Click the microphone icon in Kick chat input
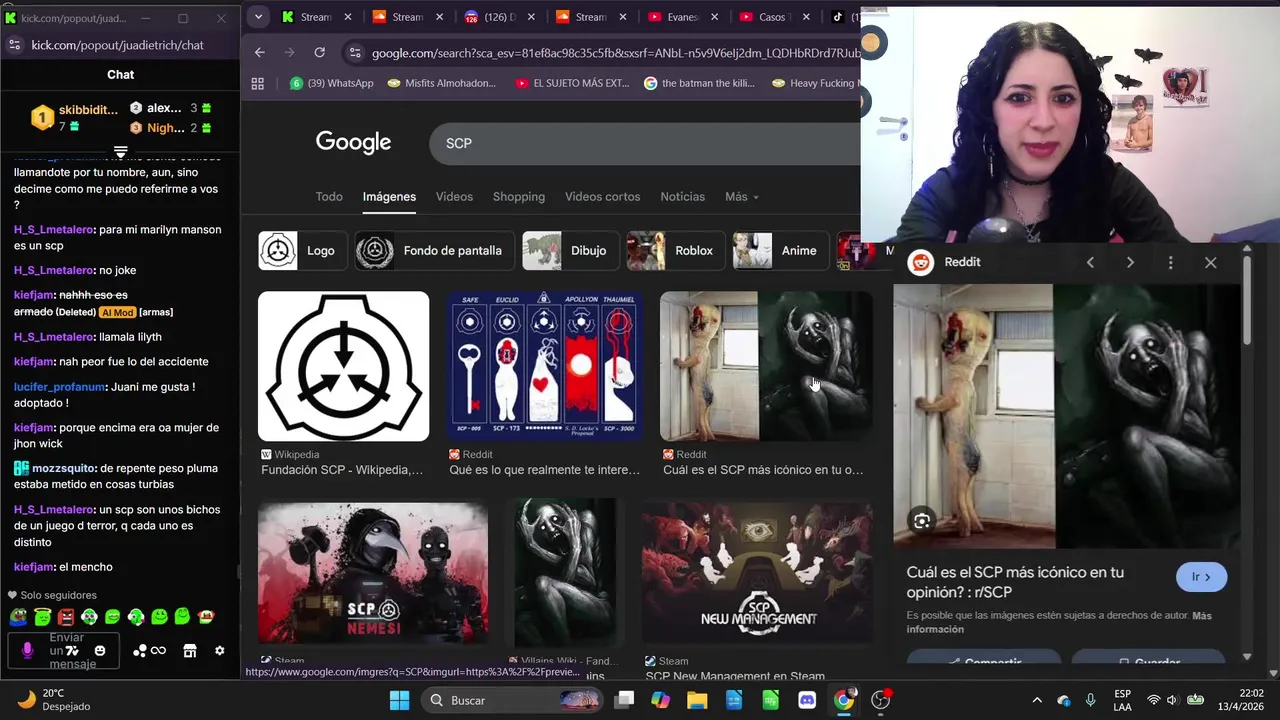Image resolution: width=1280 pixels, height=720 pixels. [x=27, y=651]
